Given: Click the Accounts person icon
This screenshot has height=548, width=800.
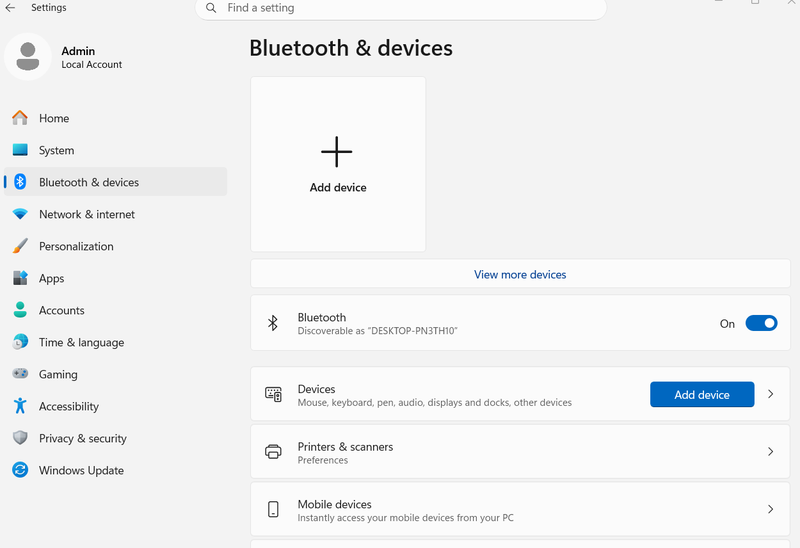Looking at the screenshot, I should click(x=20, y=310).
